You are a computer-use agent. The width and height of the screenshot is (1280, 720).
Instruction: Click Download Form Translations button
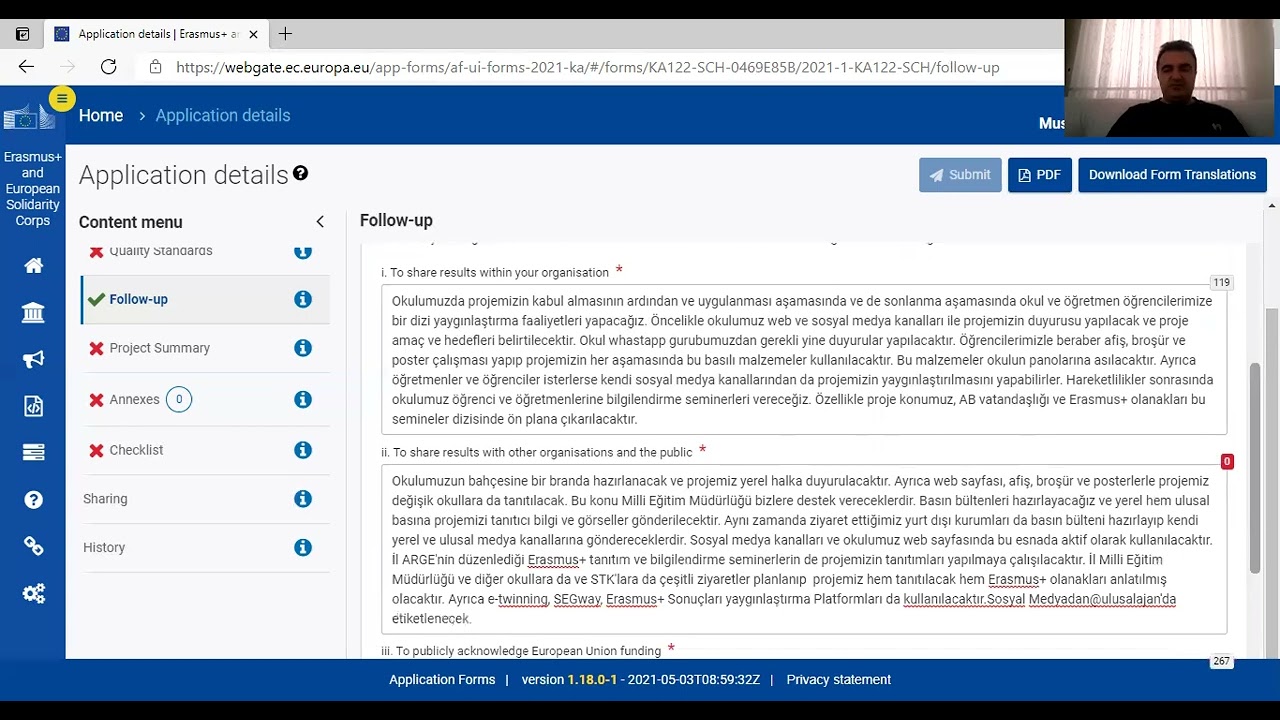(1172, 175)
